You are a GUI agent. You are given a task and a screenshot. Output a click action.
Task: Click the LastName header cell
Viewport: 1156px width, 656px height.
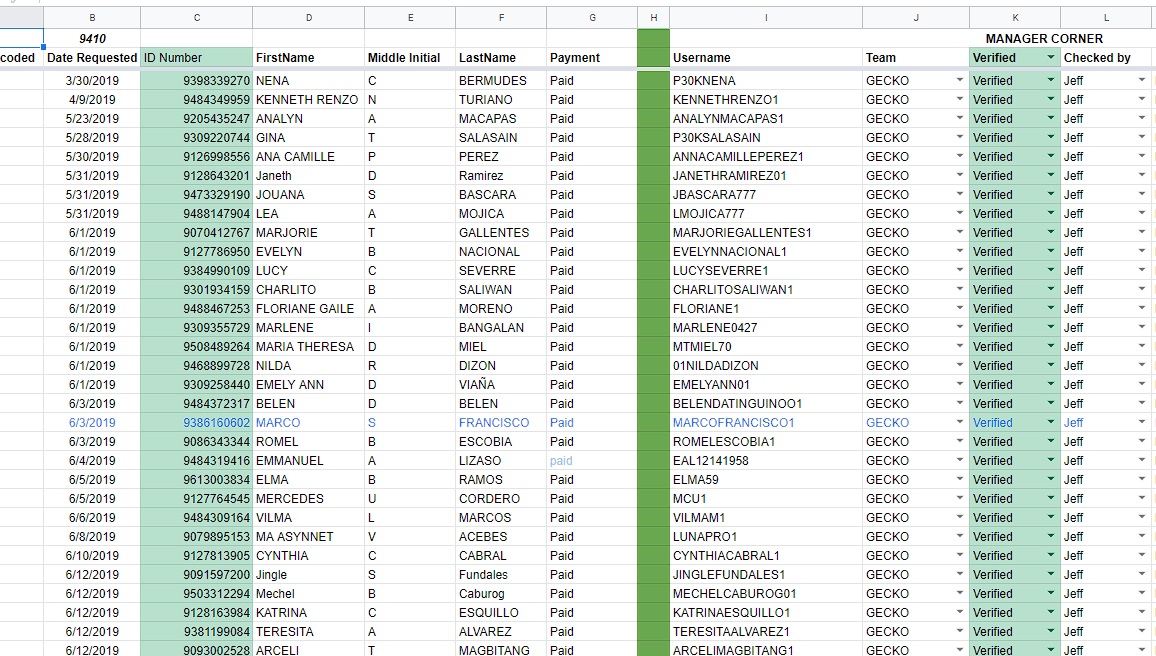point(501,57)
